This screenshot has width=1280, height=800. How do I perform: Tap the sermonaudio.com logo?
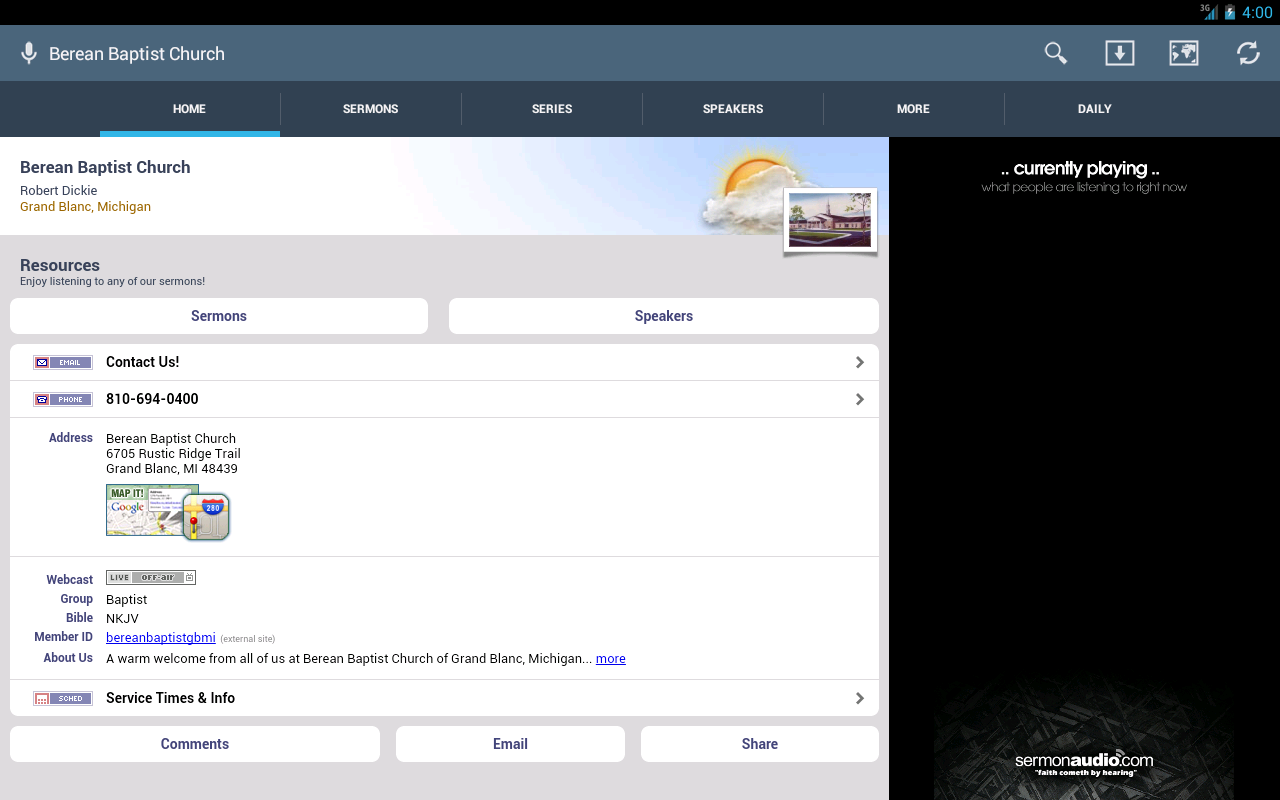pos(1084,764)
